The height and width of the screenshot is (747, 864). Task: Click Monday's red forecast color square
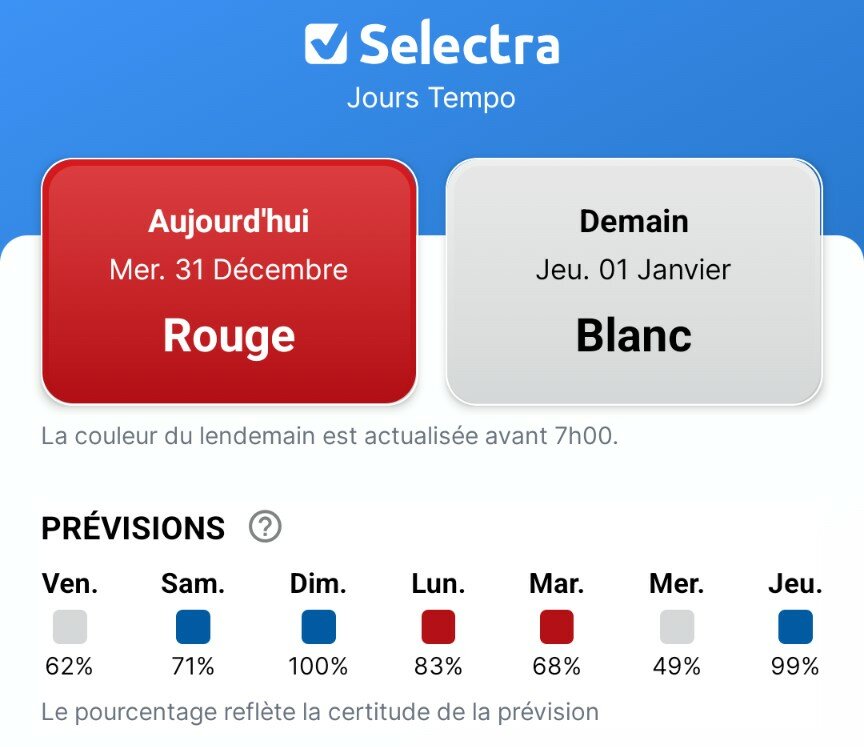tap(438, 627)
